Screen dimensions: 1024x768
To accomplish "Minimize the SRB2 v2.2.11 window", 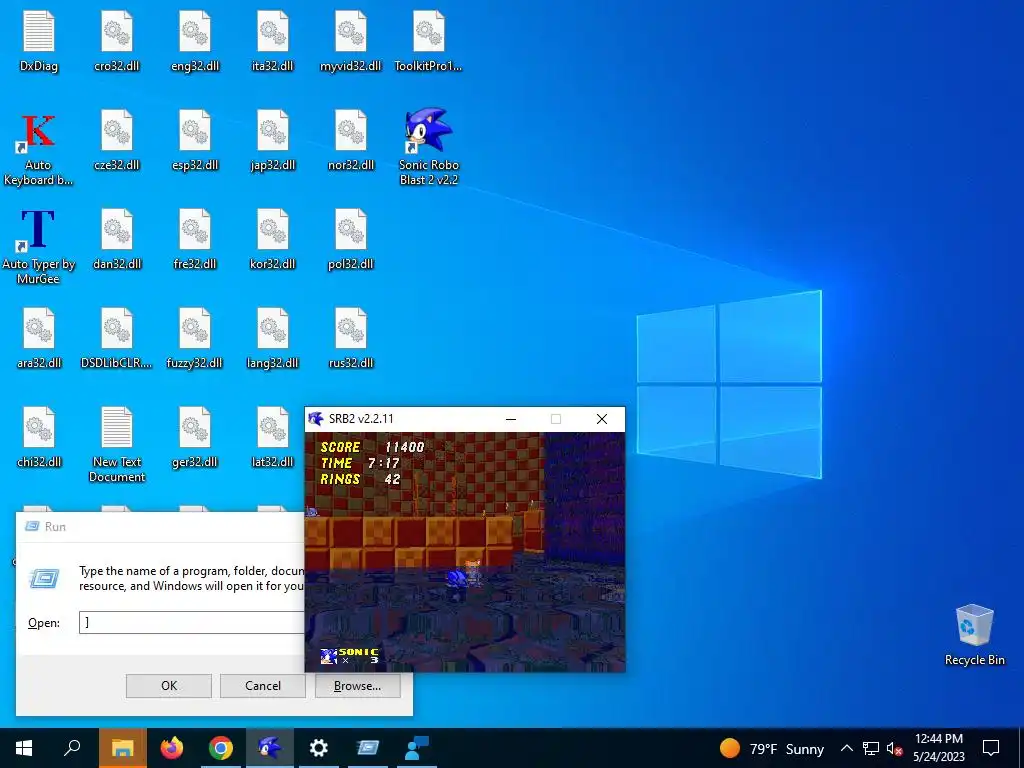I will point(511,419).
